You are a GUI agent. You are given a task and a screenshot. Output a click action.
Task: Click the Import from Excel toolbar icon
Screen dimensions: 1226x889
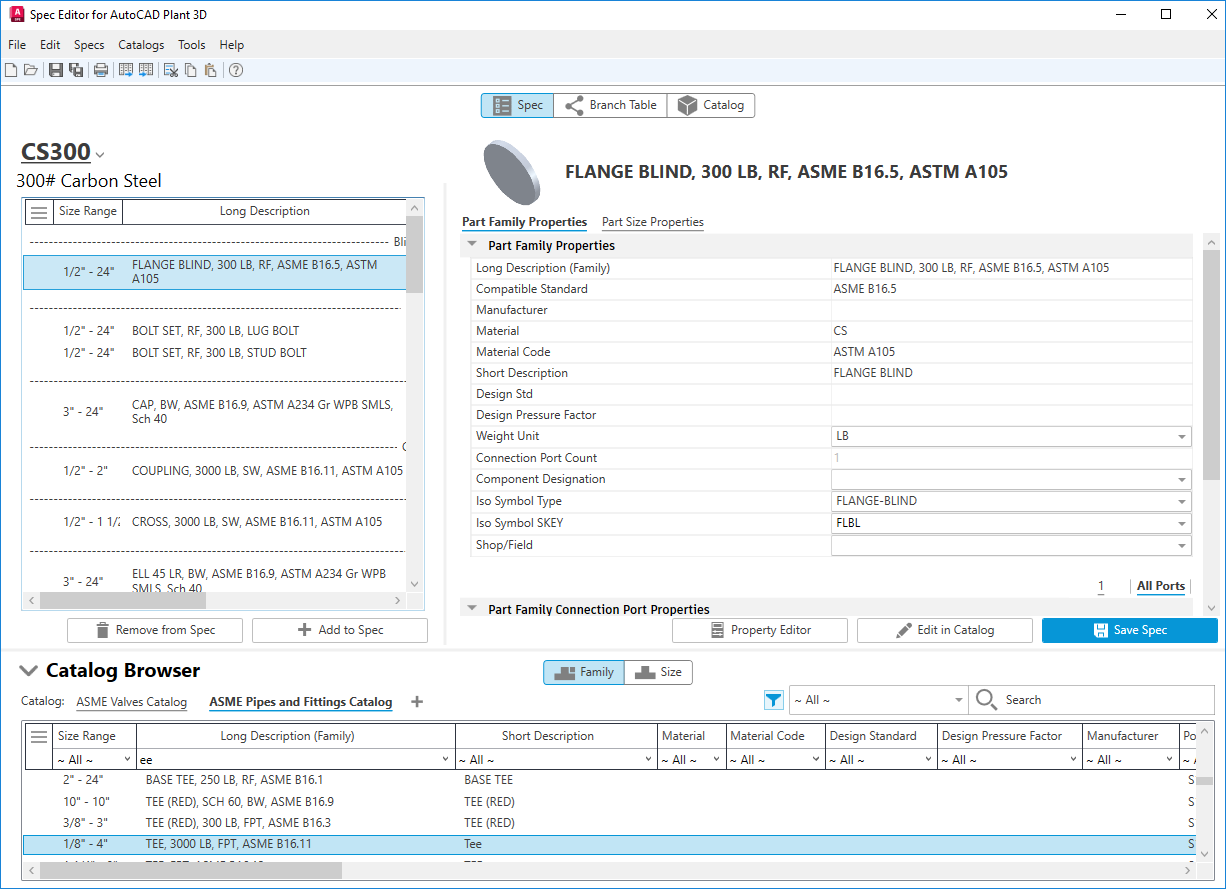[146, 70]
